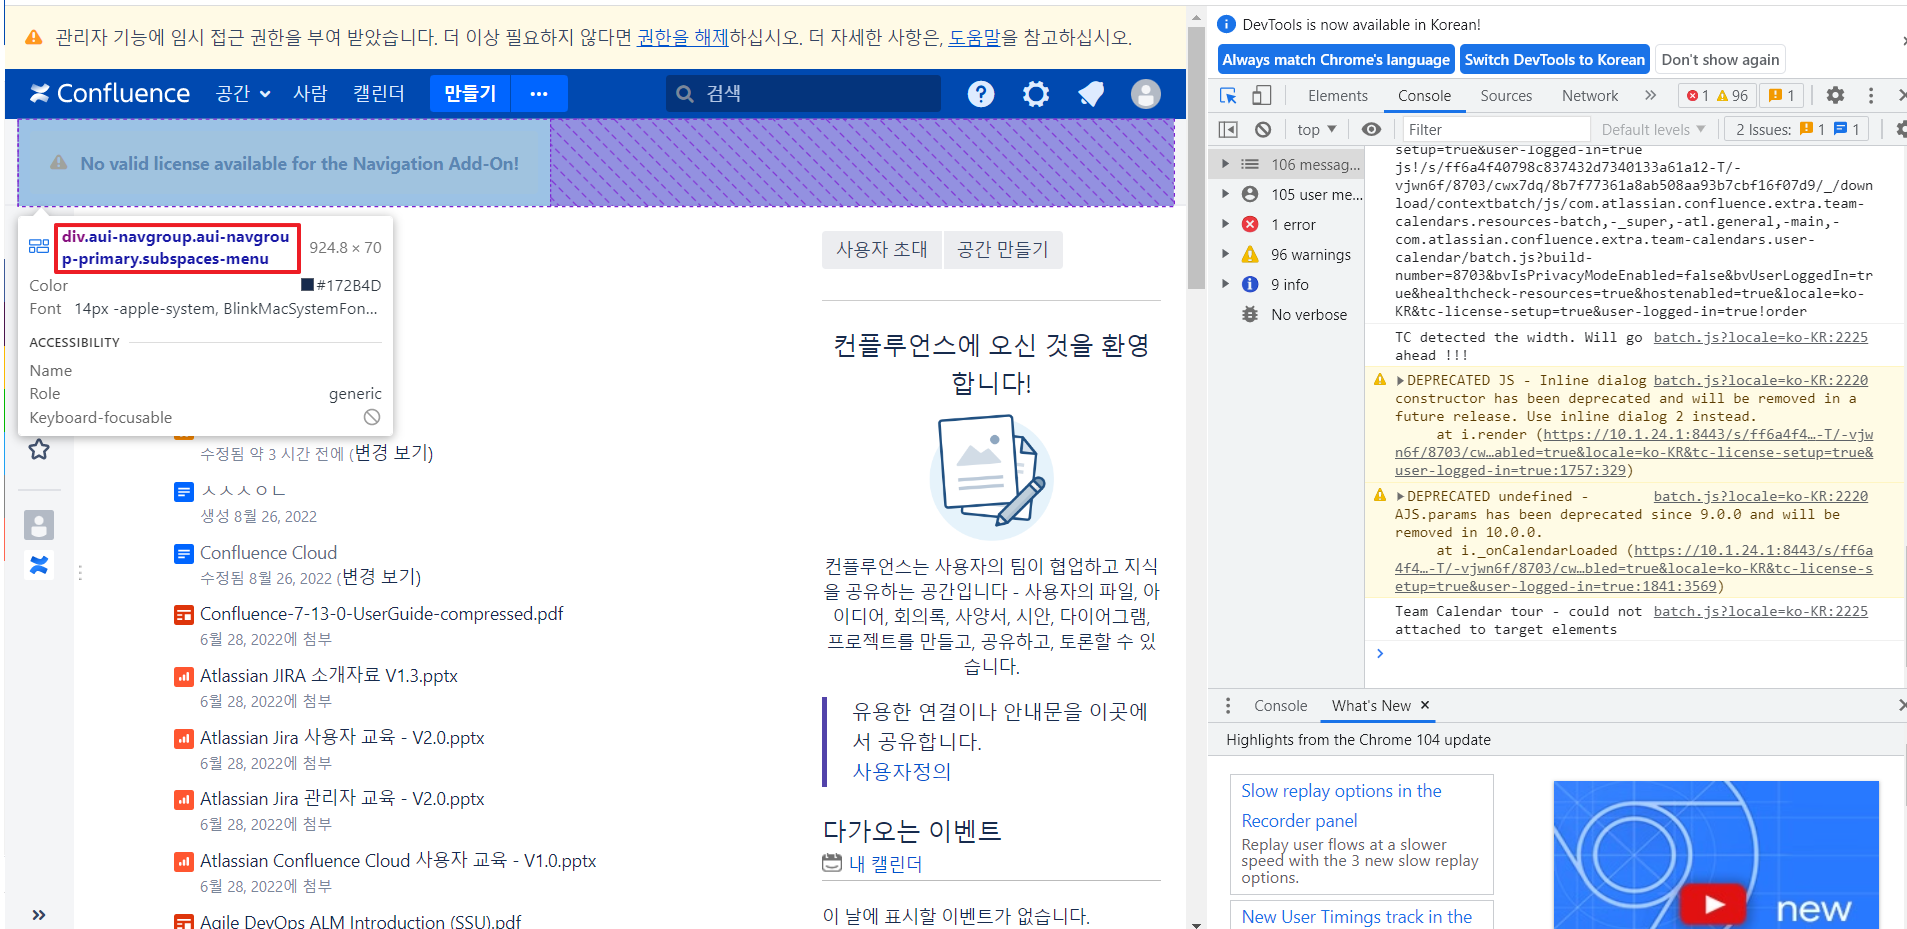This screenshot has height=929, width=1907.
Task: Open DevTools settings gear next to issue counters
Action: (1835, 95)
